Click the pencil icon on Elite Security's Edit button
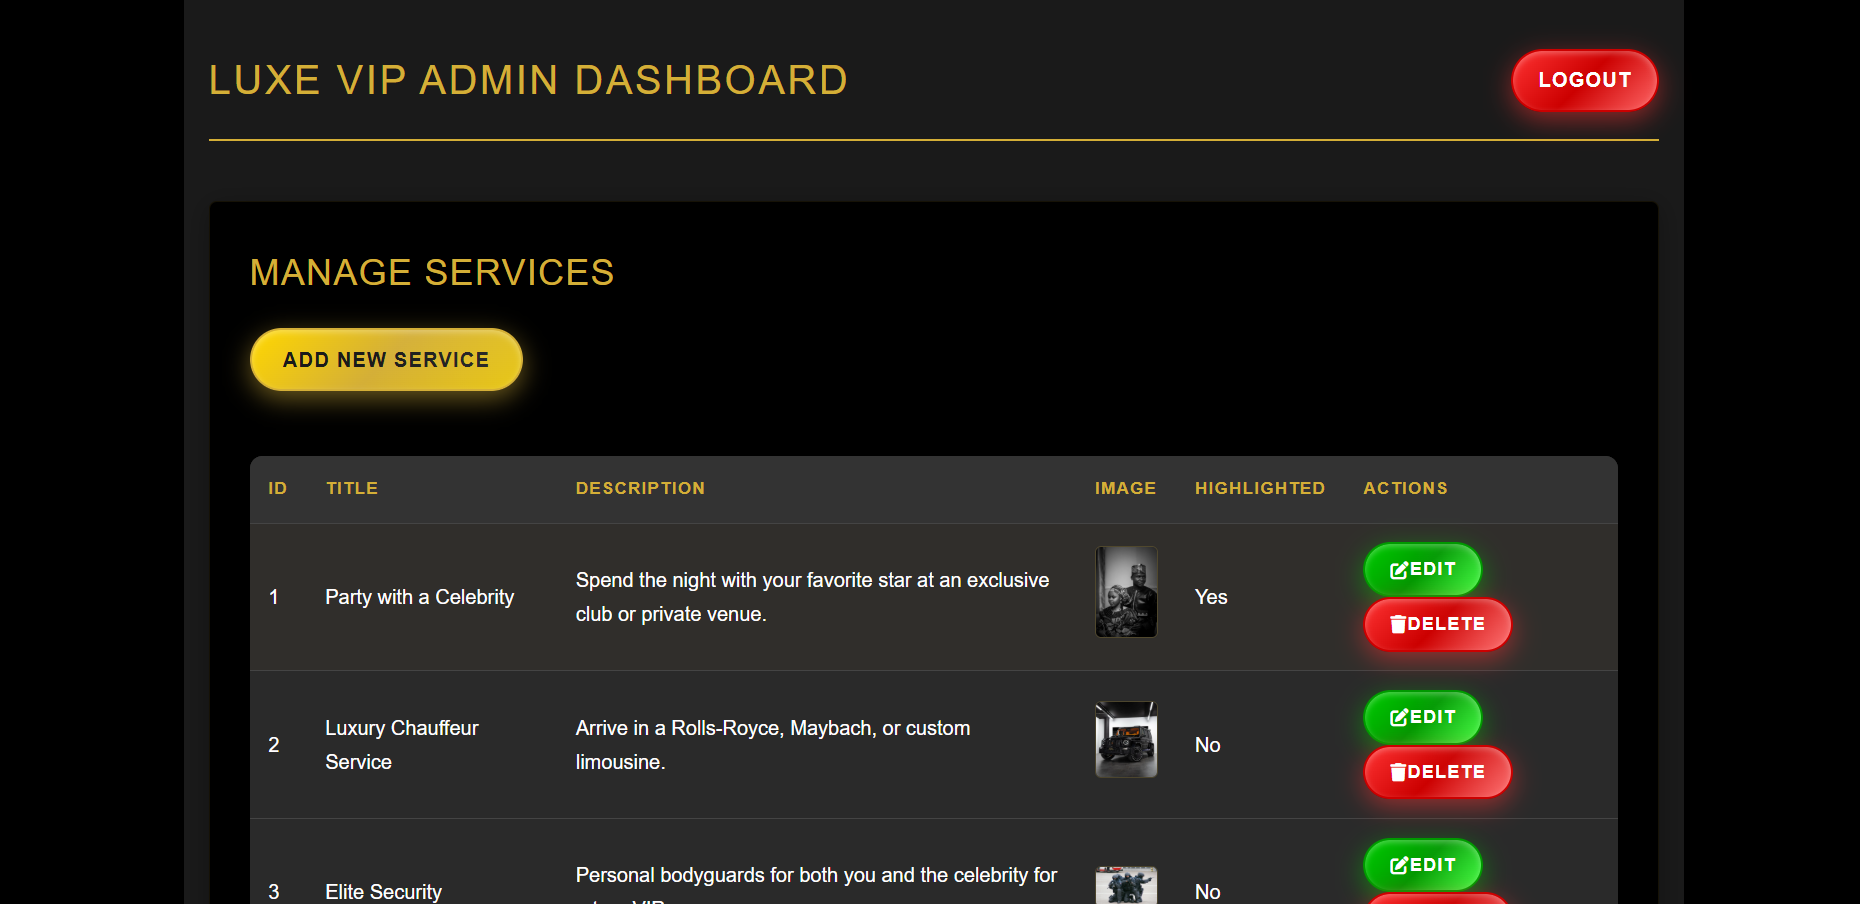 point(1400,864)
